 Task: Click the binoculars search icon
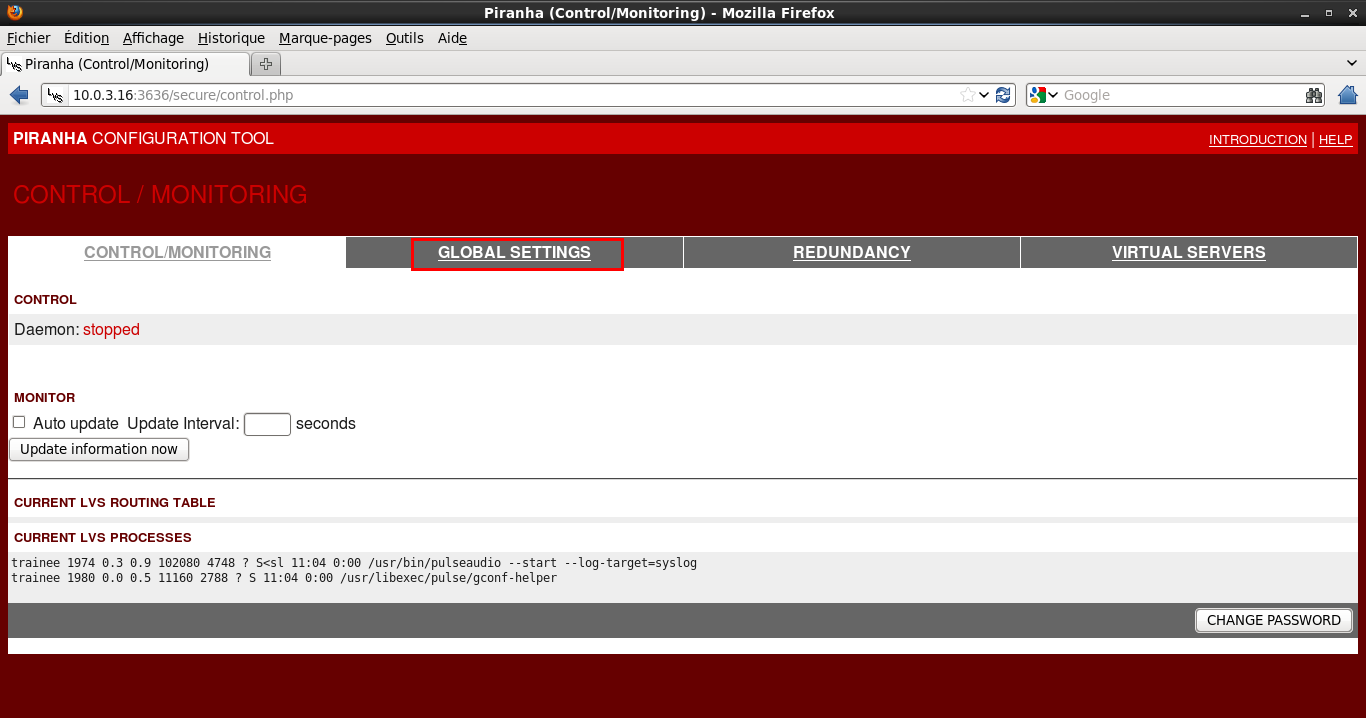click(1314, 95)
